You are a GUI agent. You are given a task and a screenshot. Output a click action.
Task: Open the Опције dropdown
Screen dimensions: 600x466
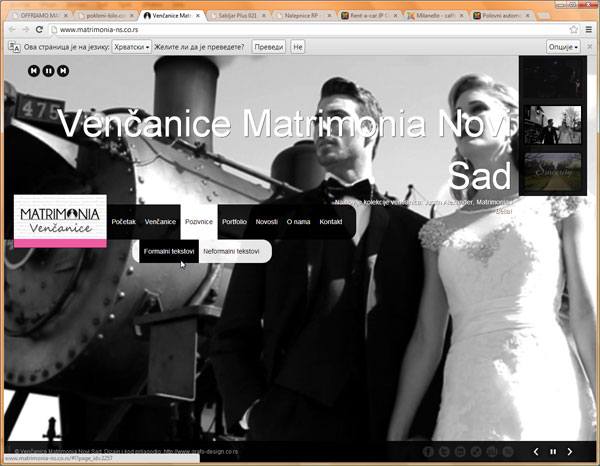point(563,47)
